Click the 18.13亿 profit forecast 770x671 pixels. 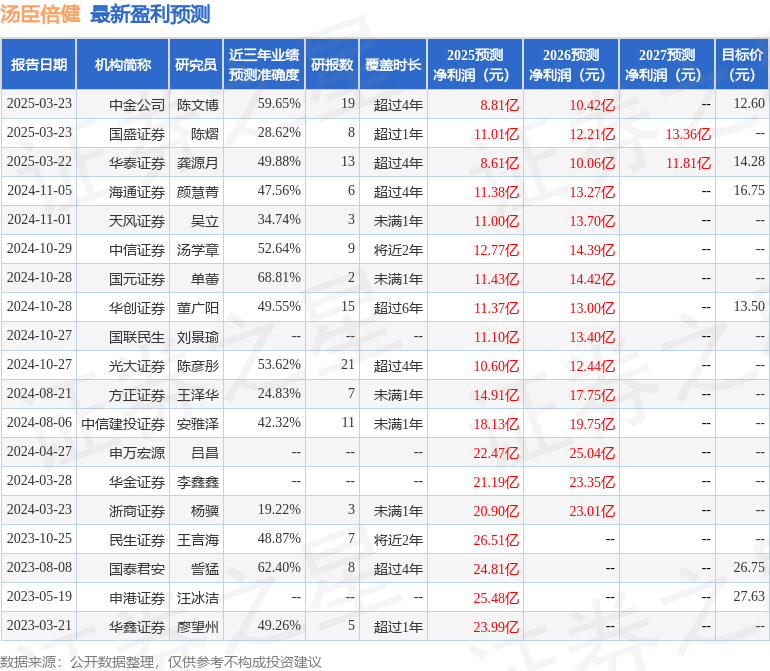tap(496, 423)
